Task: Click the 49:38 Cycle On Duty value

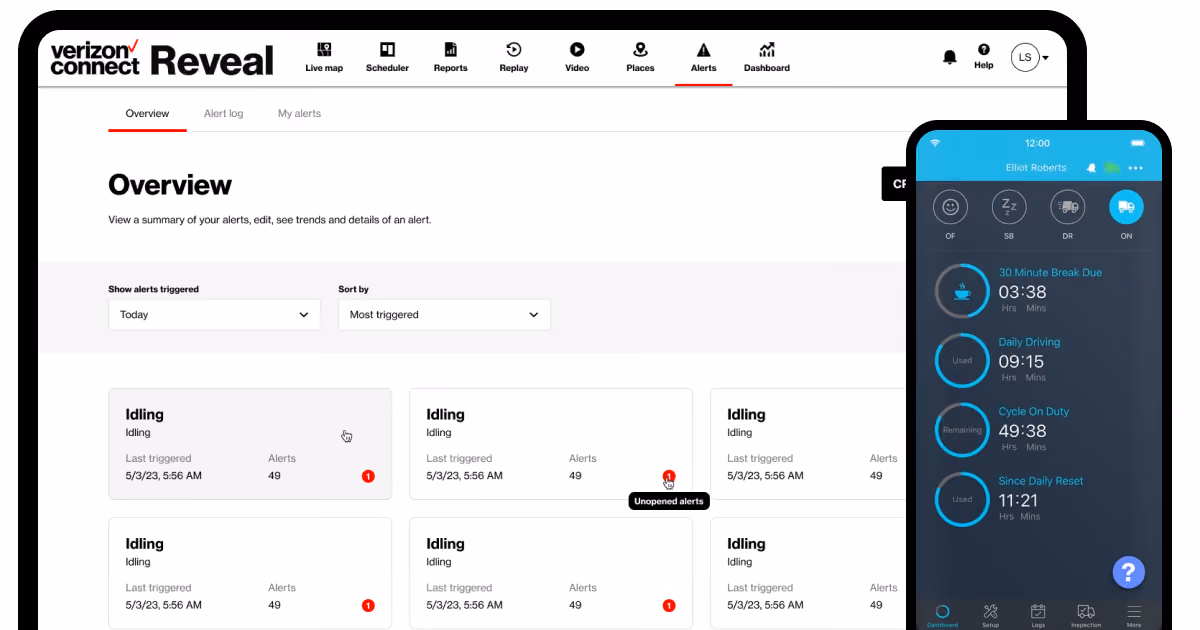Action: 1022,431
